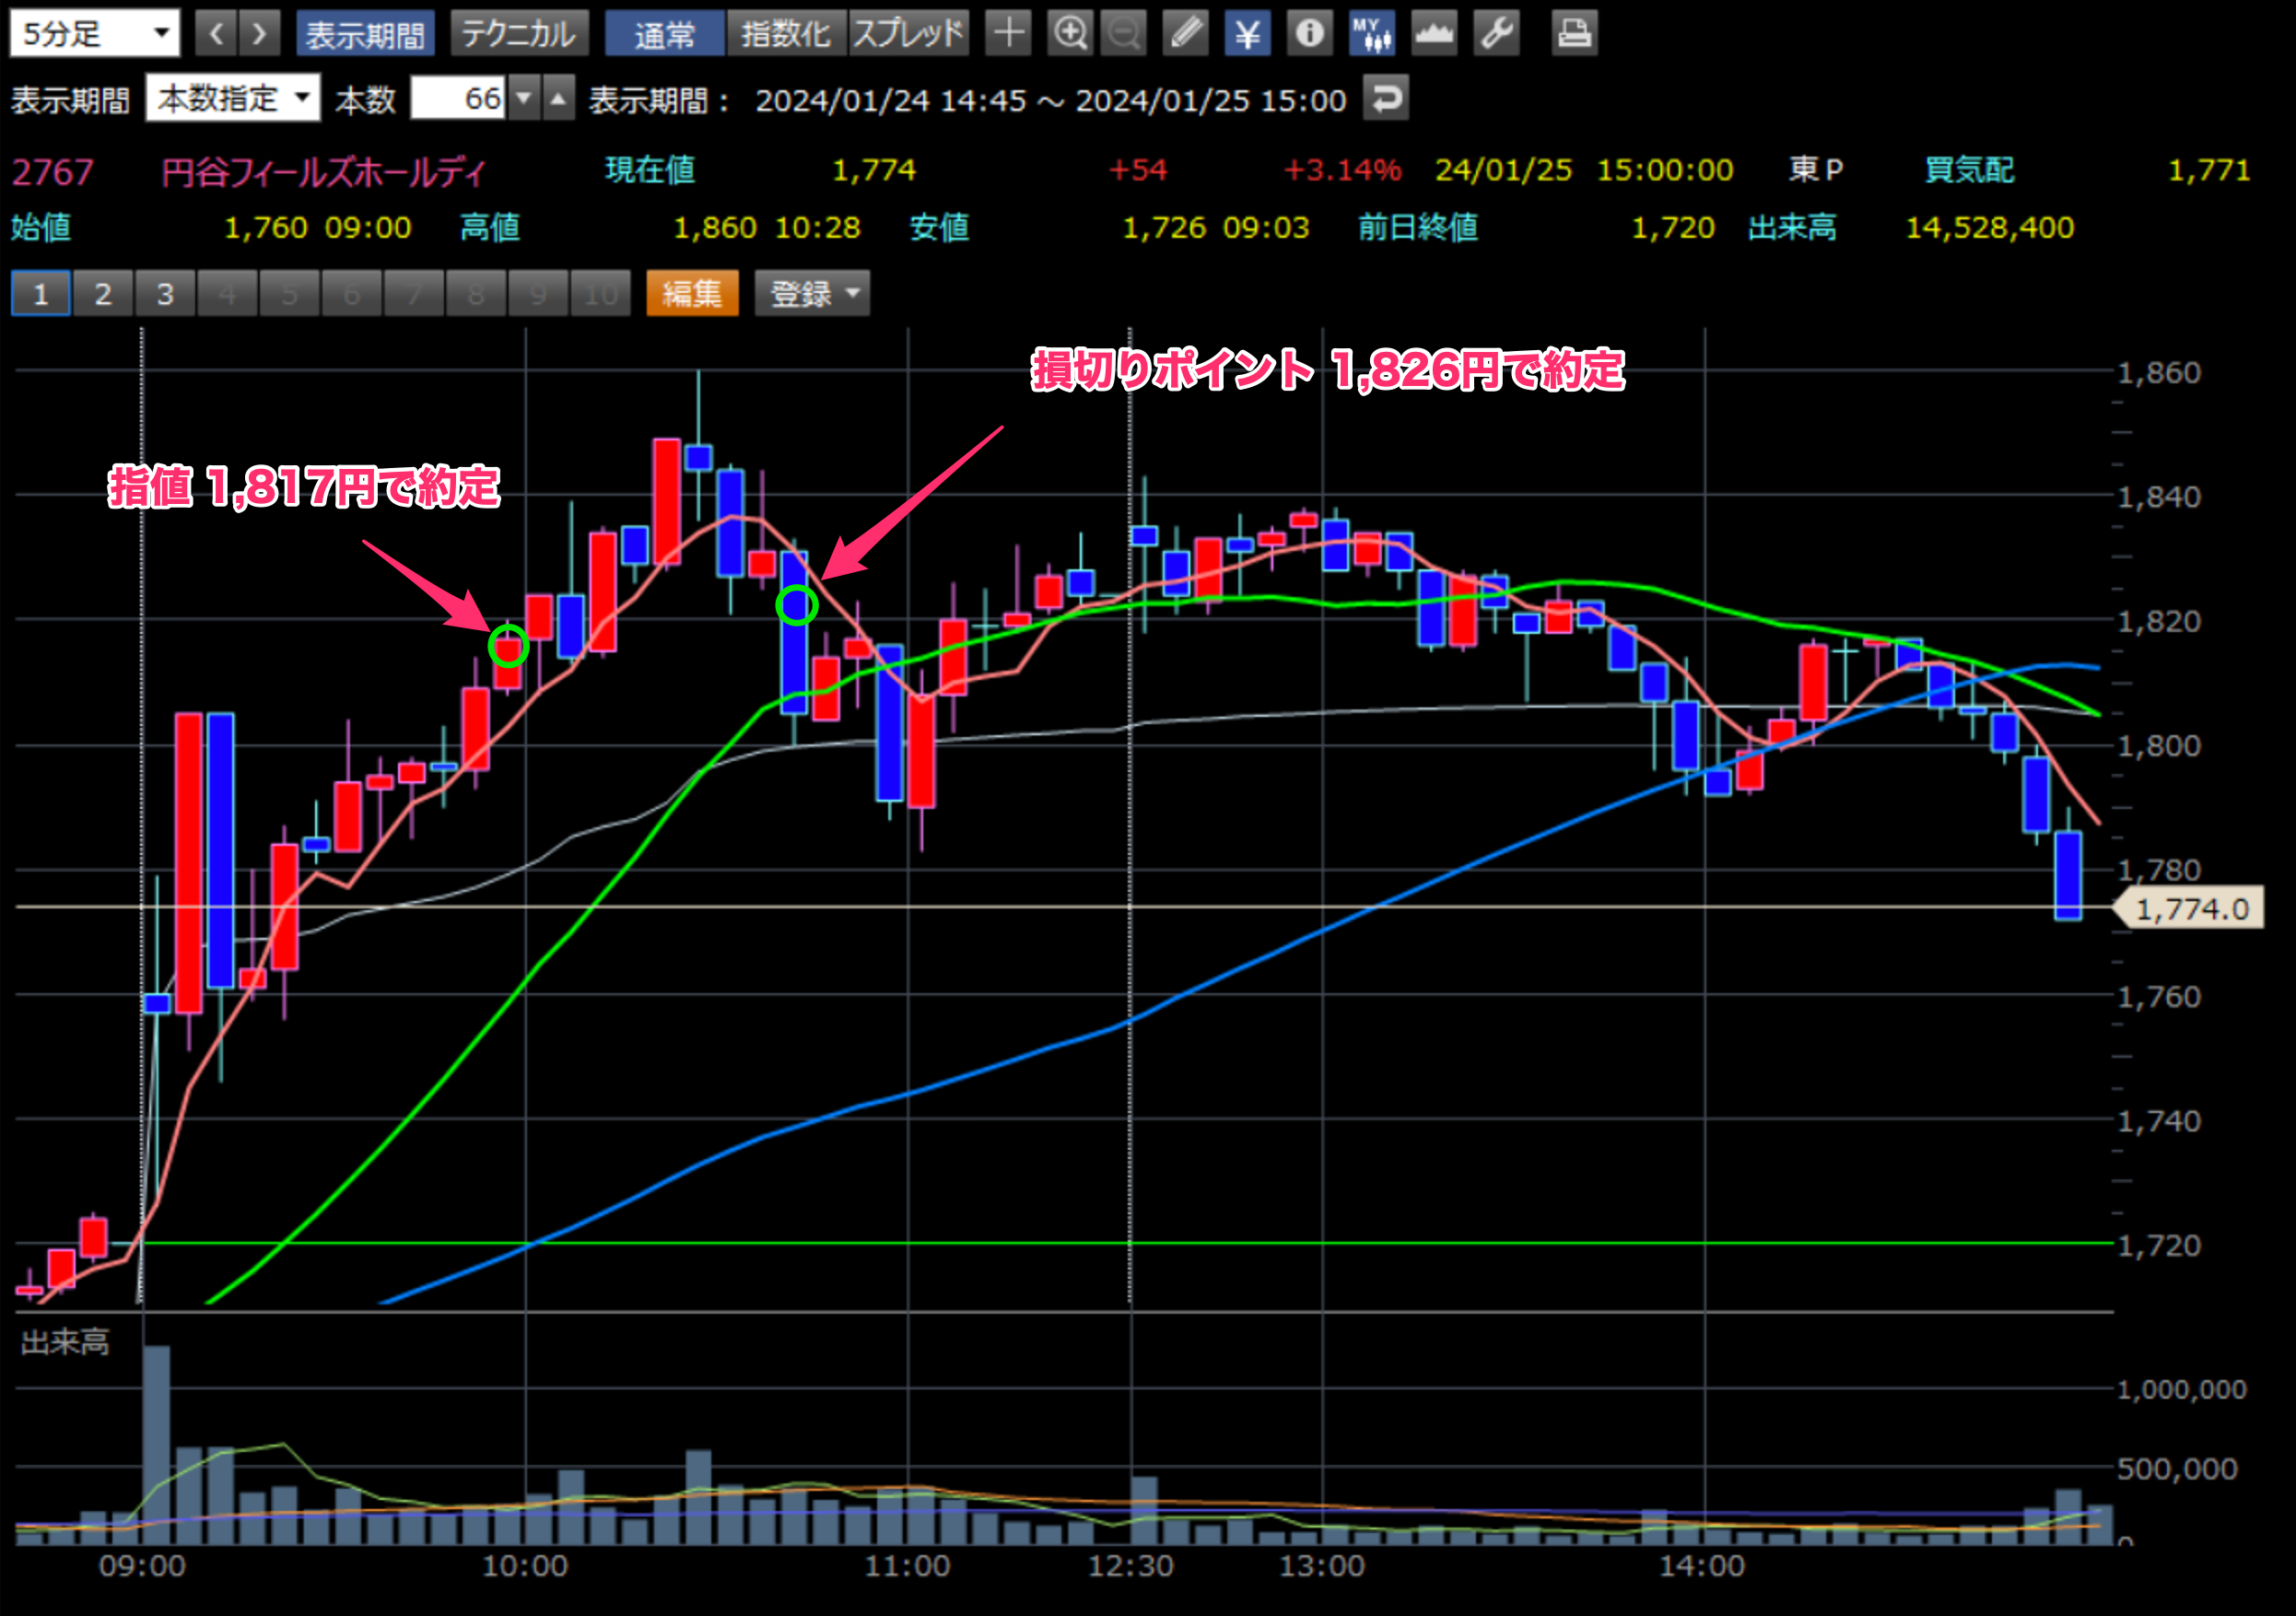Select chart preset tab 3
The image size is (2296, 1616).
[x=165, y=294]
